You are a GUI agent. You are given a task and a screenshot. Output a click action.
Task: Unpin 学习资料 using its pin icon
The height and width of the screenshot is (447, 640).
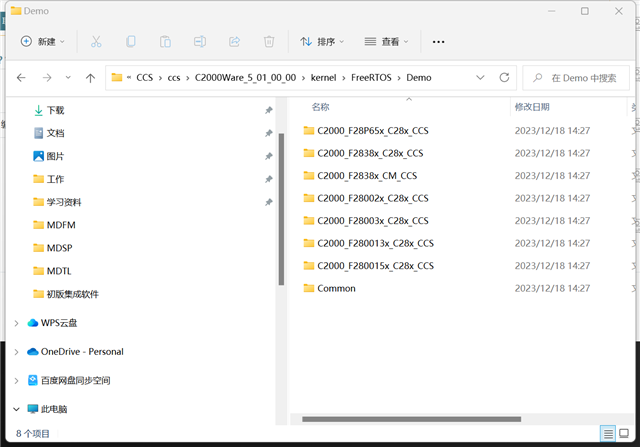[269, 202]
